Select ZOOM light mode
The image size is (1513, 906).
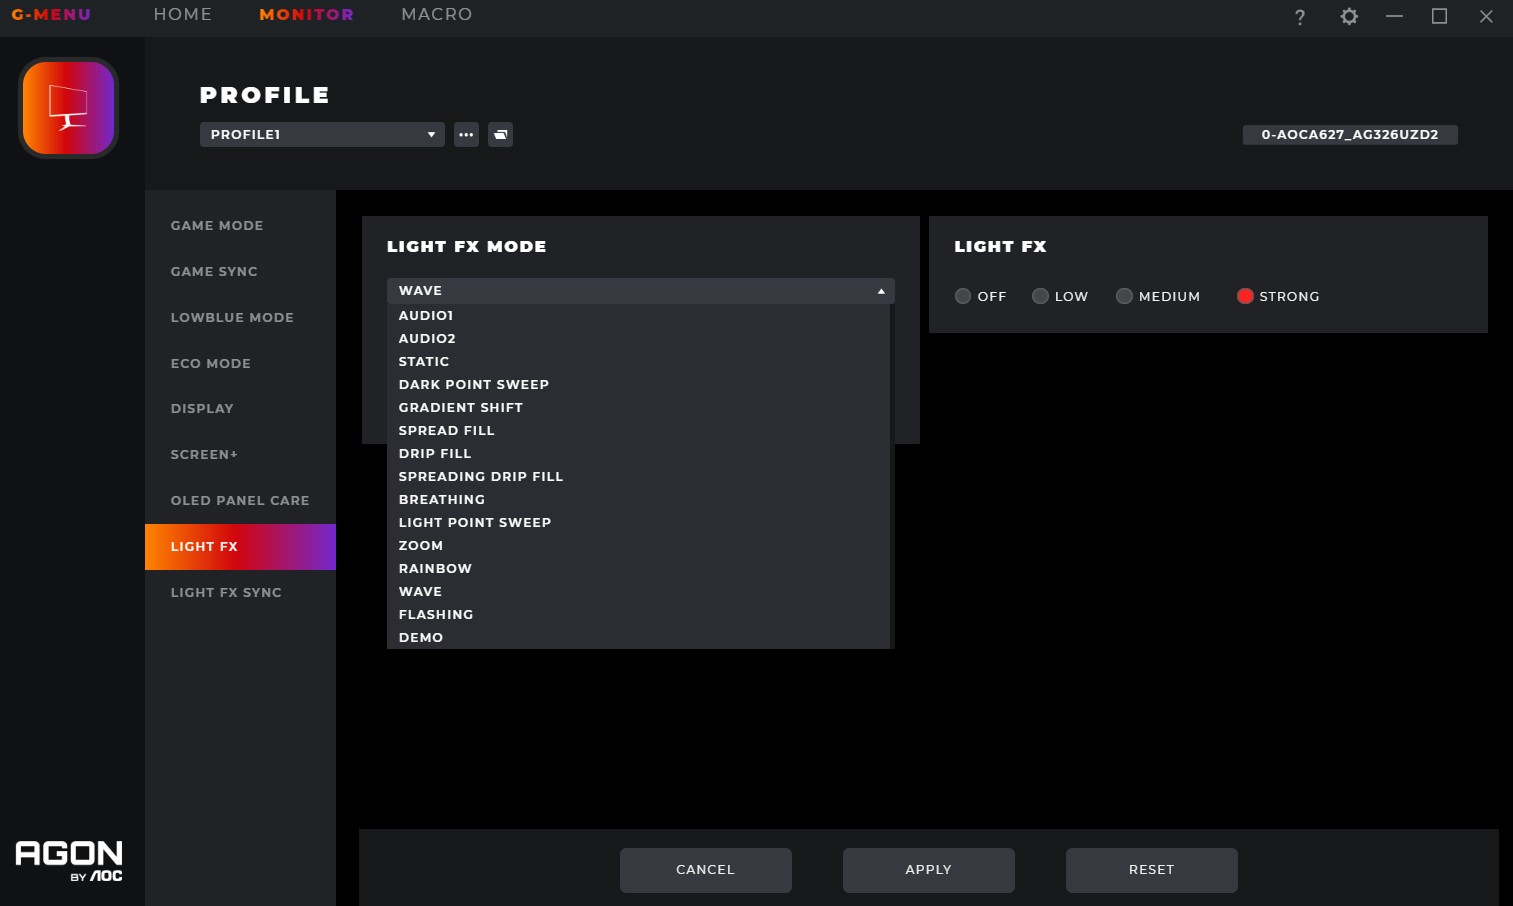[x=638, y=546]
